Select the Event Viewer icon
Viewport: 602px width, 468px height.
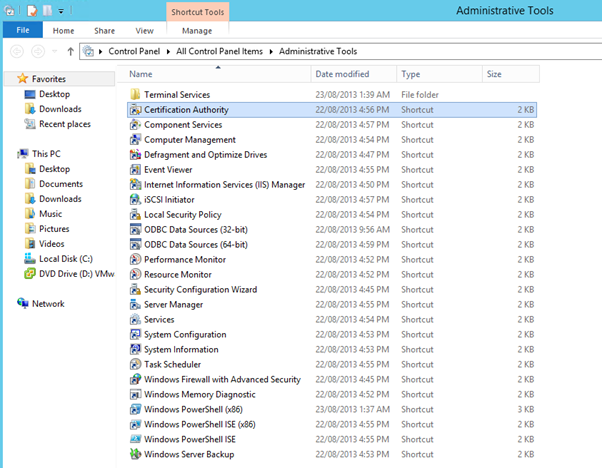pos(136,170)
